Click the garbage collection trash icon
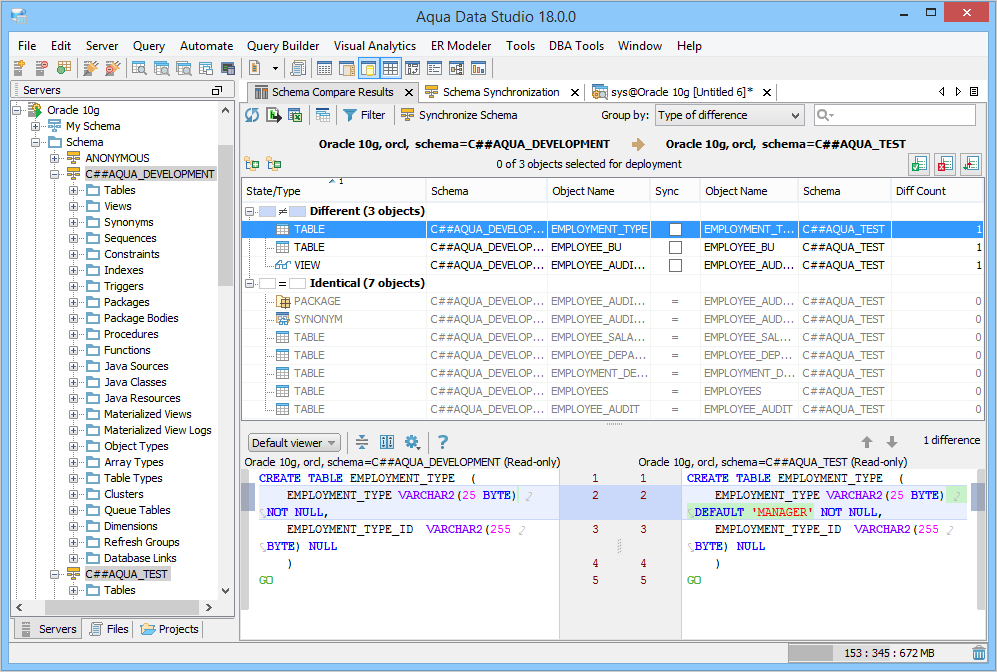The image size is (997, 672). point(978,653)
